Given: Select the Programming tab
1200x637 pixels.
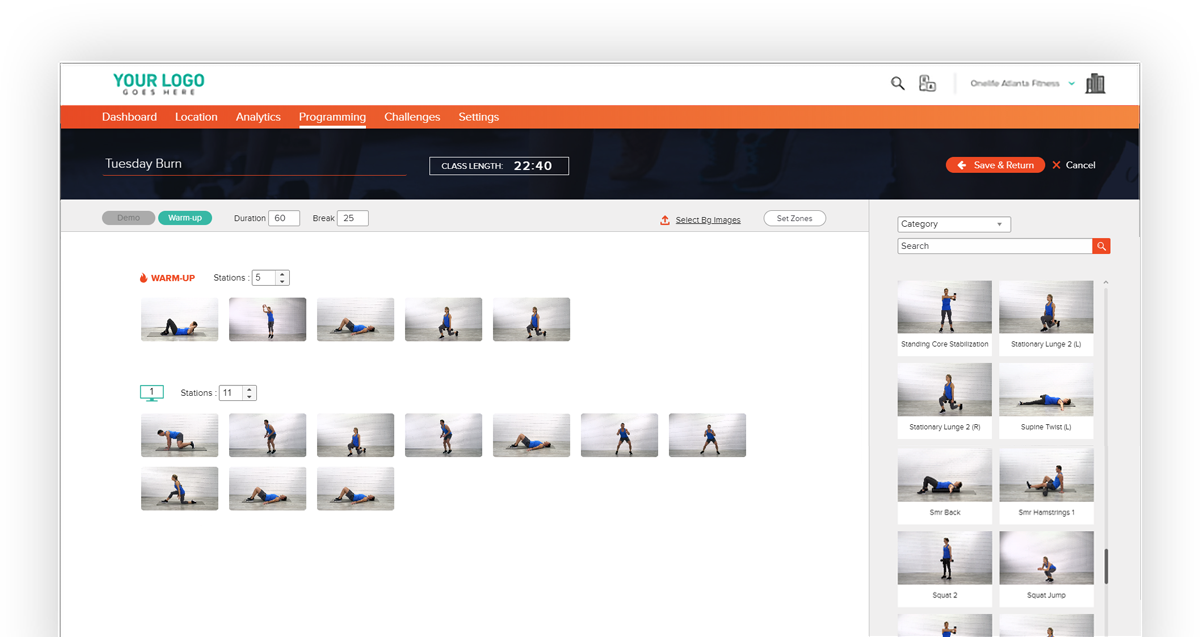Looking at the screenshot, I should pos(332,117).
